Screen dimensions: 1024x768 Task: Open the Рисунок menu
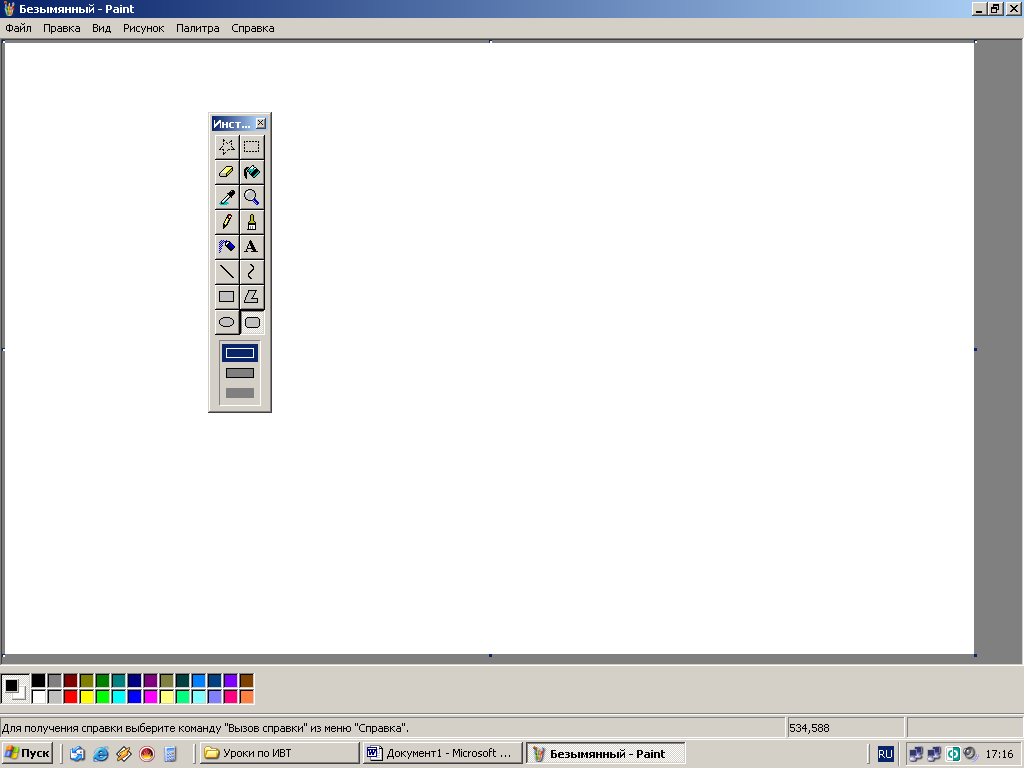[x=143, y=28]
